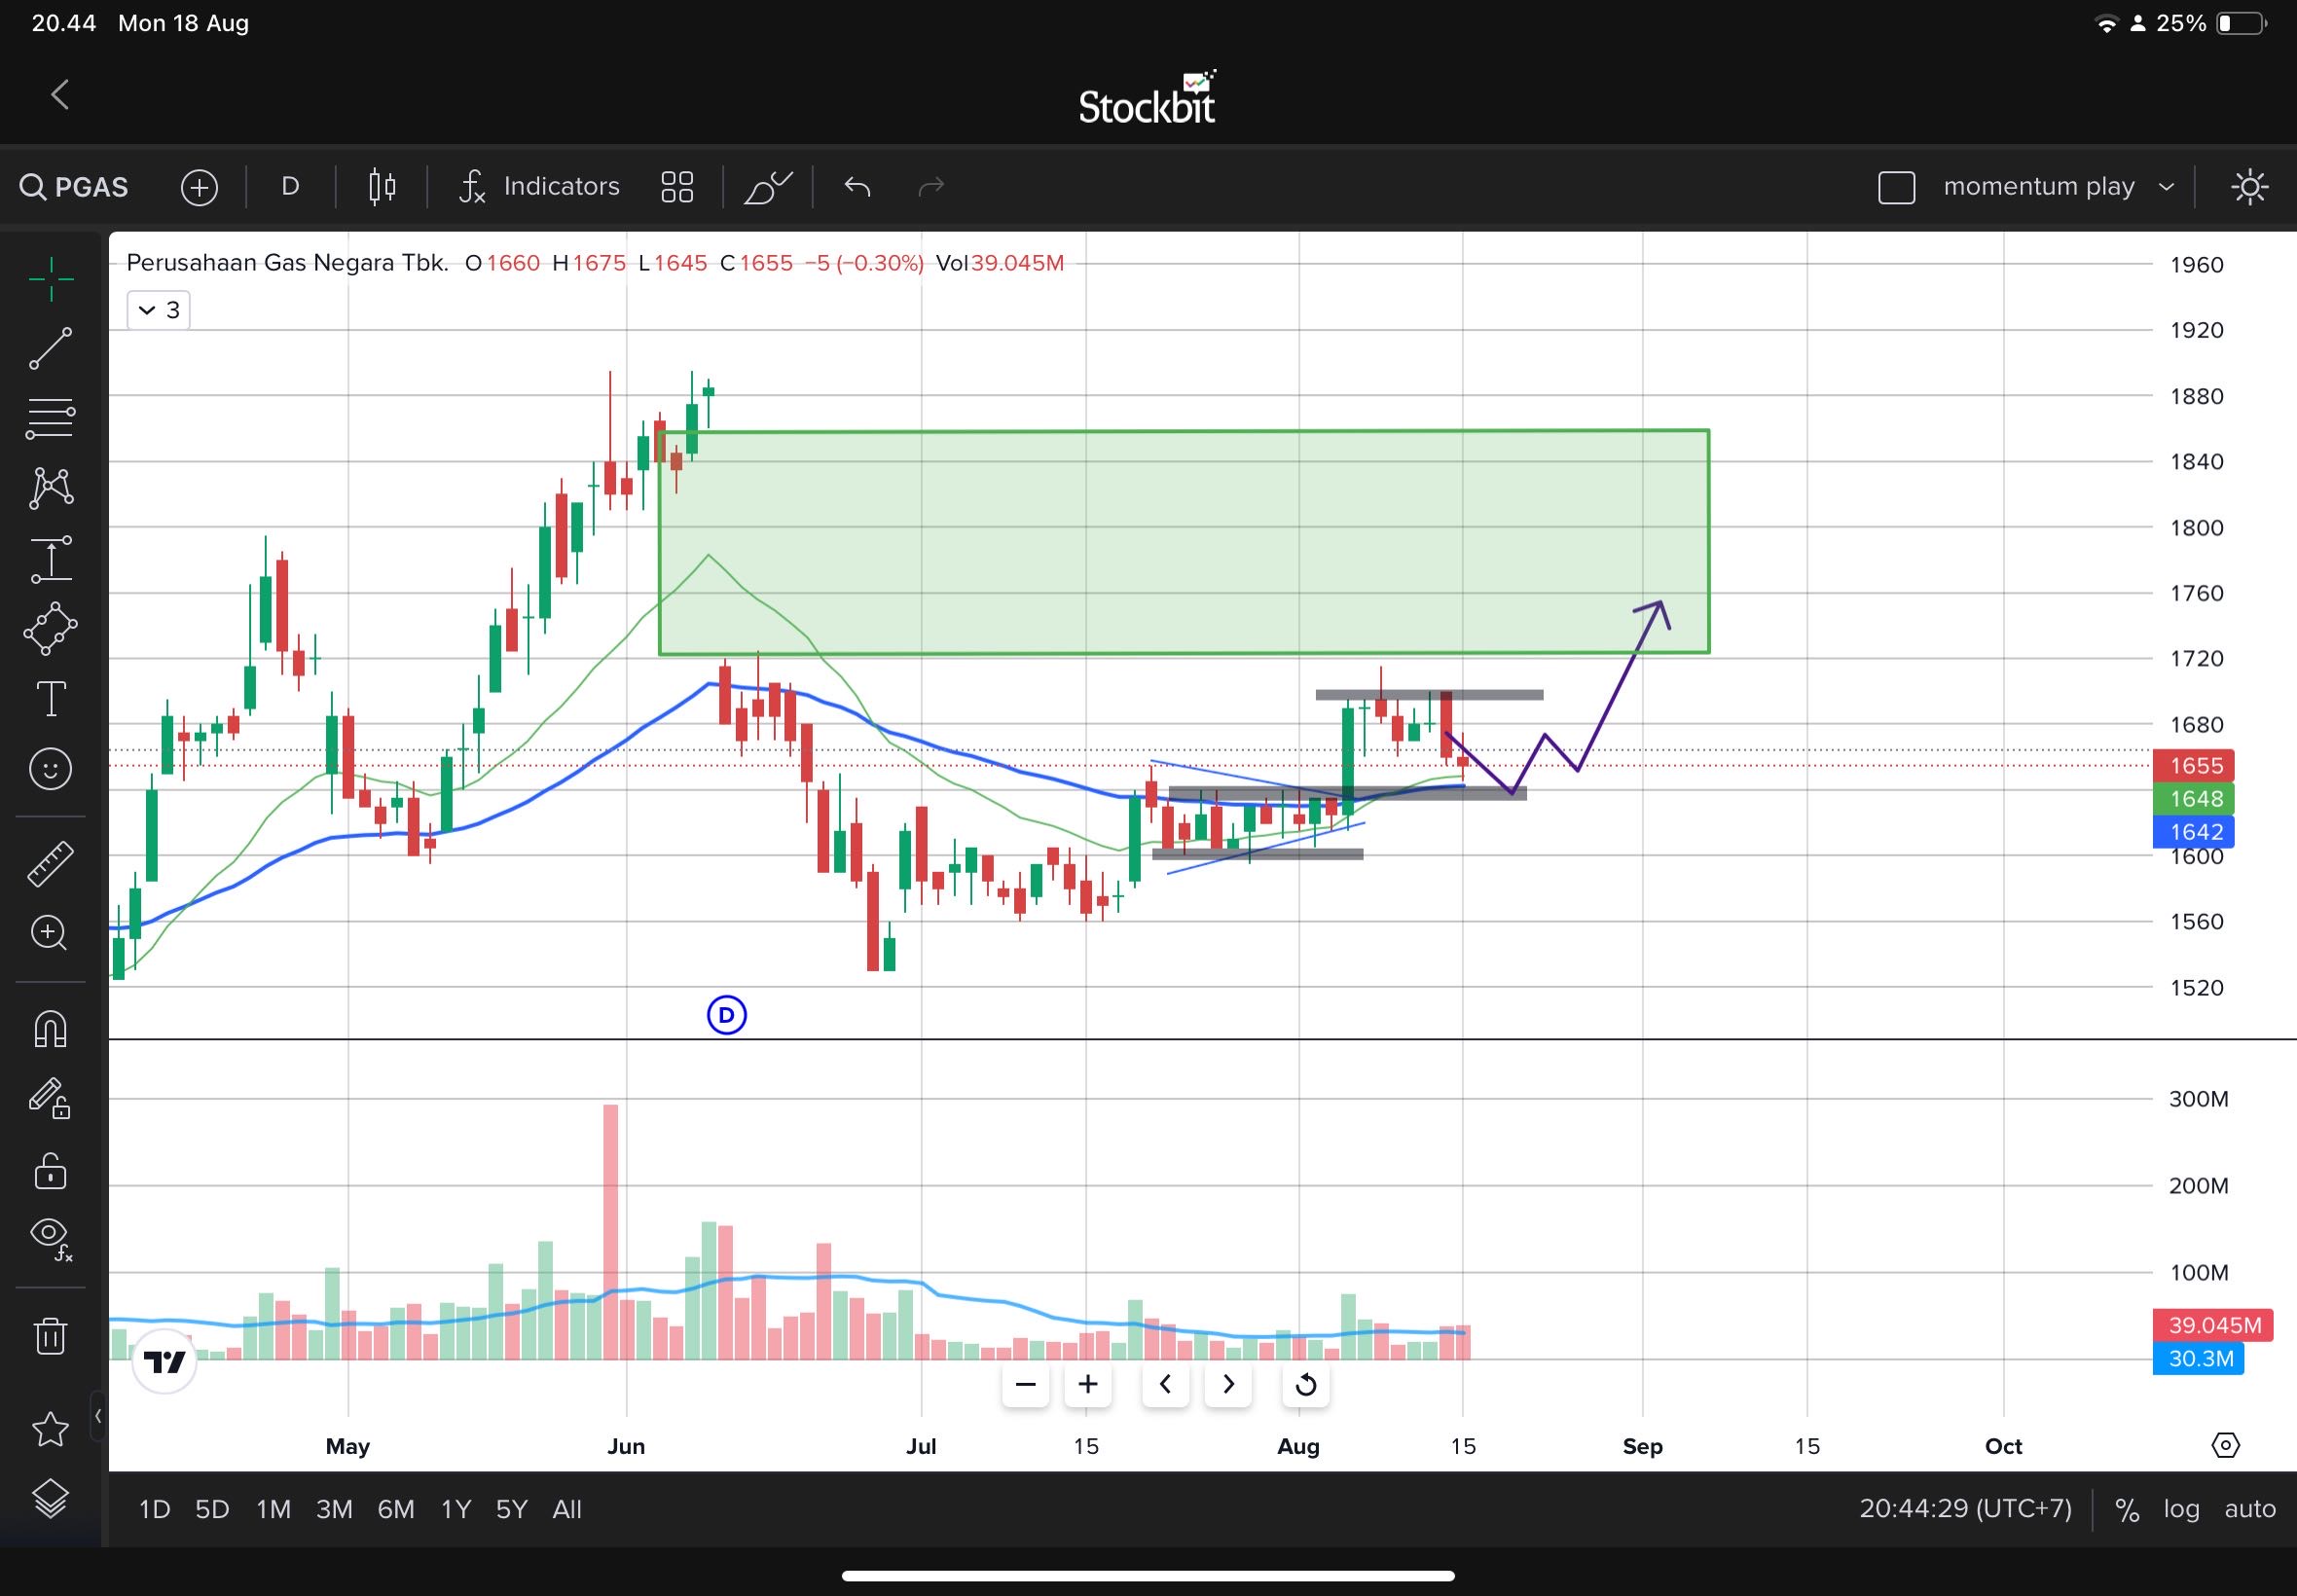Click the green 1648 moving average label

click(x=2194, y=799)
